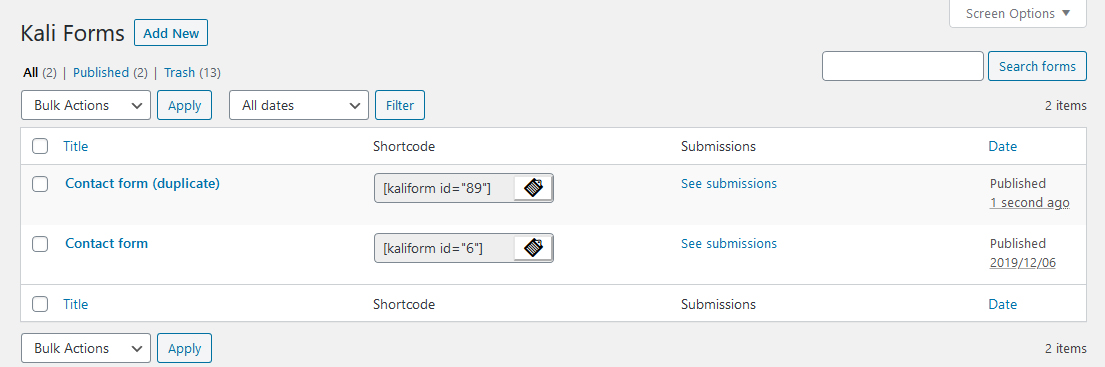
Task: Tick the select-all checkbox in table header
Action: (40, 147)
